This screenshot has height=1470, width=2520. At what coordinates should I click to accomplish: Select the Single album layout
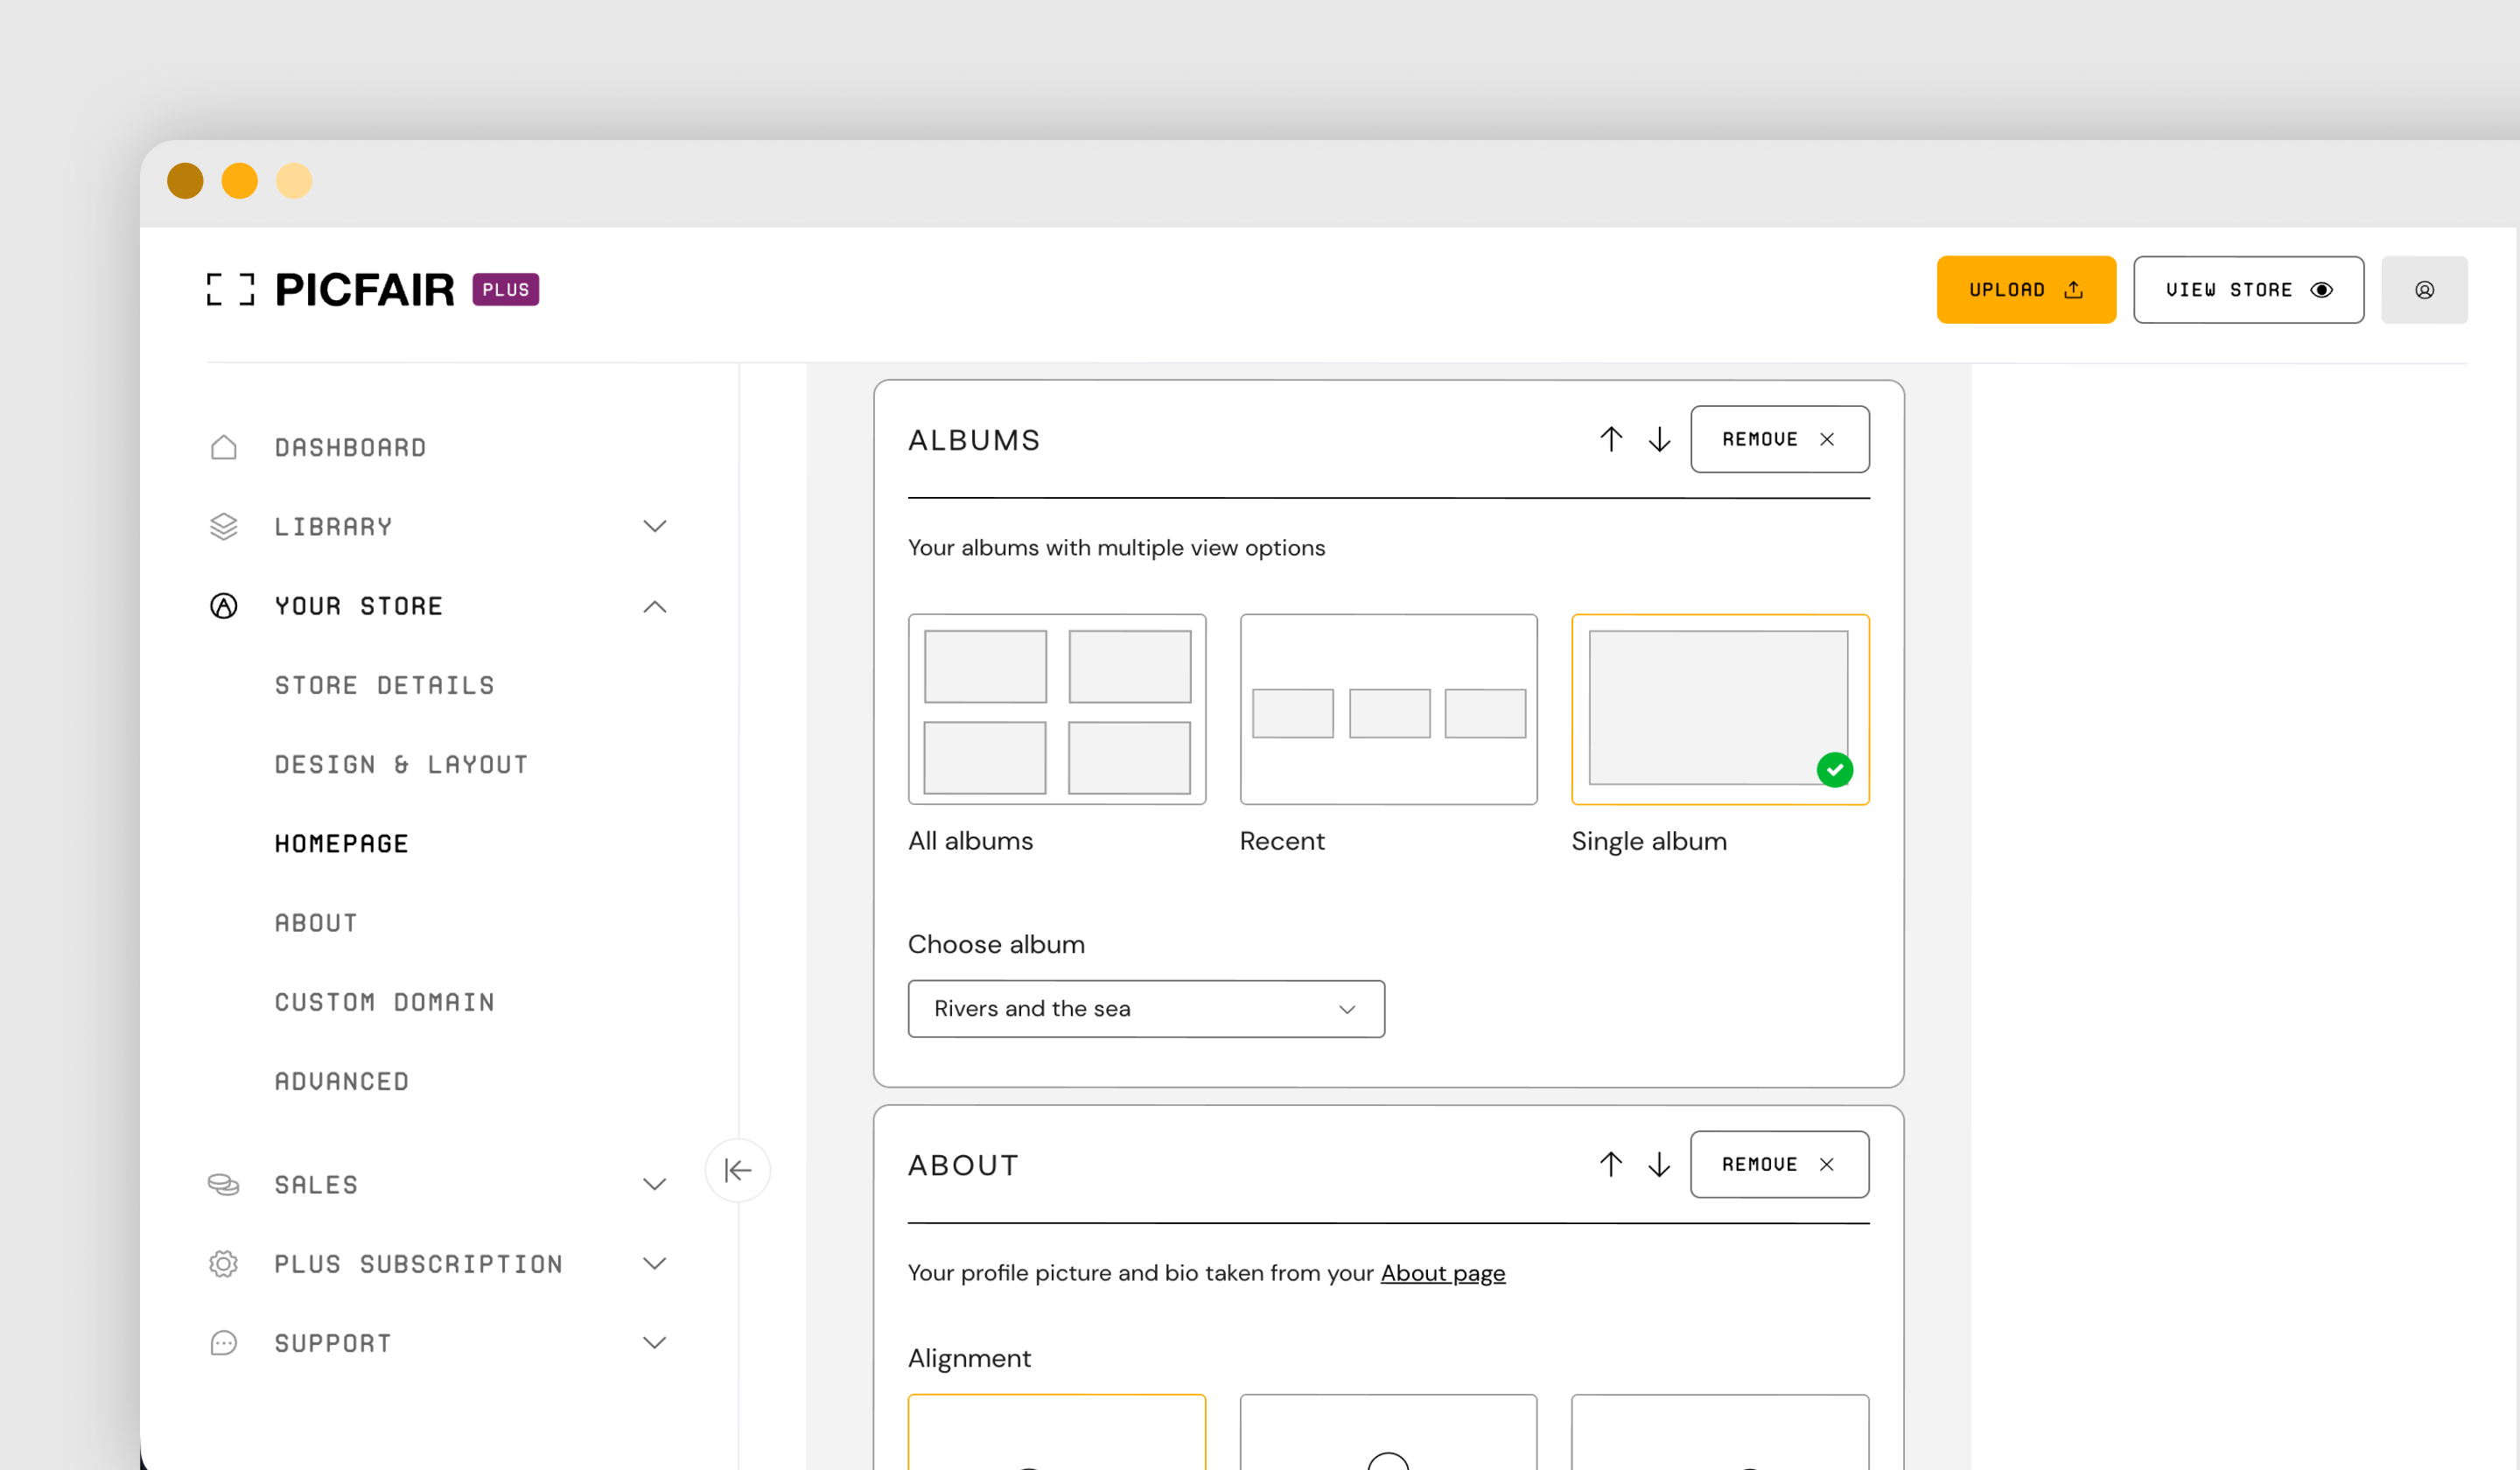1720,709
